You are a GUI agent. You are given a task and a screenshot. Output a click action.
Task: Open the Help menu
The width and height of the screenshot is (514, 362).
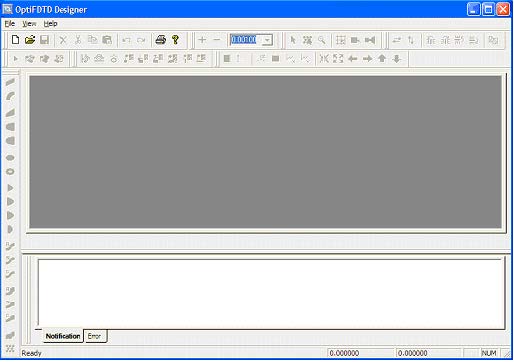(x=50, y=24)
